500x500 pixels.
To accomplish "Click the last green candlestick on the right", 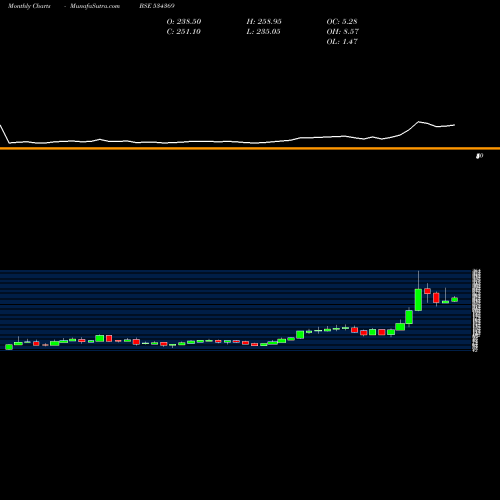I will point(455,299).
